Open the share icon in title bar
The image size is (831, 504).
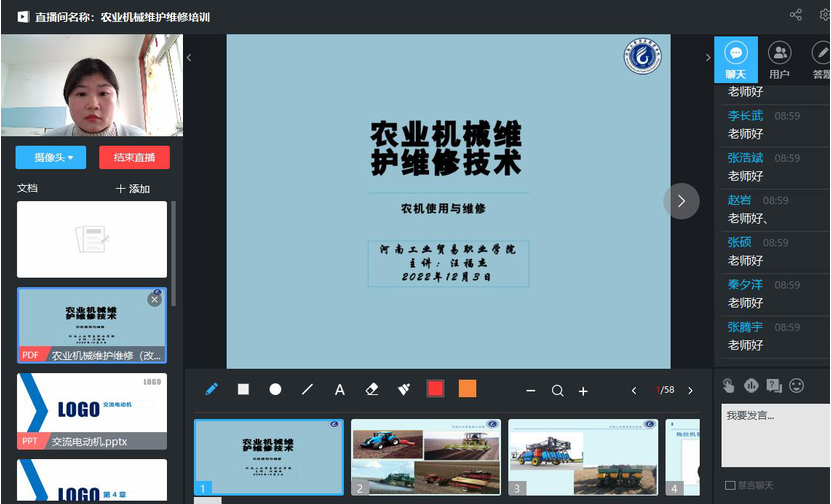pyautogui.click(x=796, y=15)
